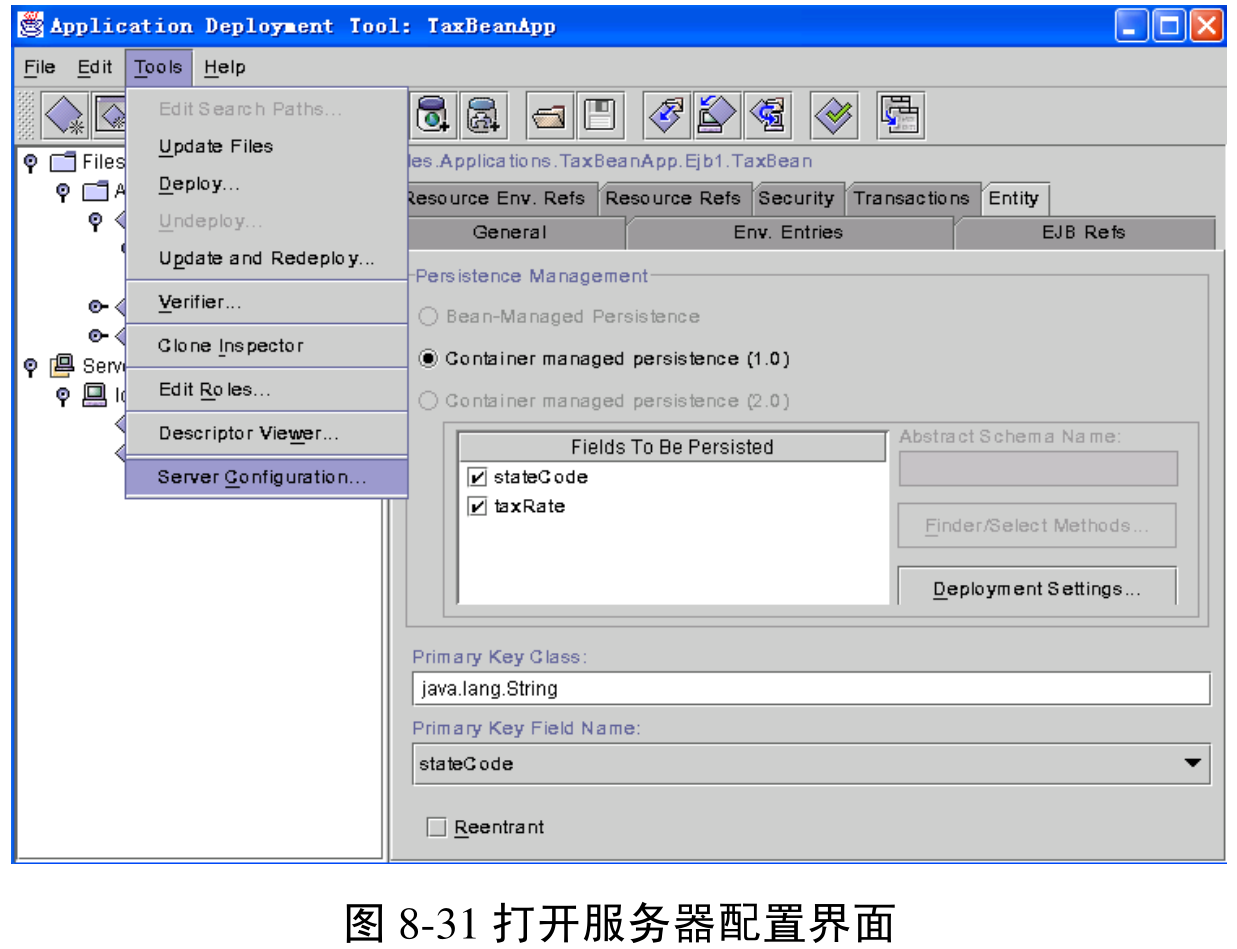Viewport: 1237px width, 949px height.
Task: Select the Bean-Managed Persistence radio button
Action: coord(428,316)
